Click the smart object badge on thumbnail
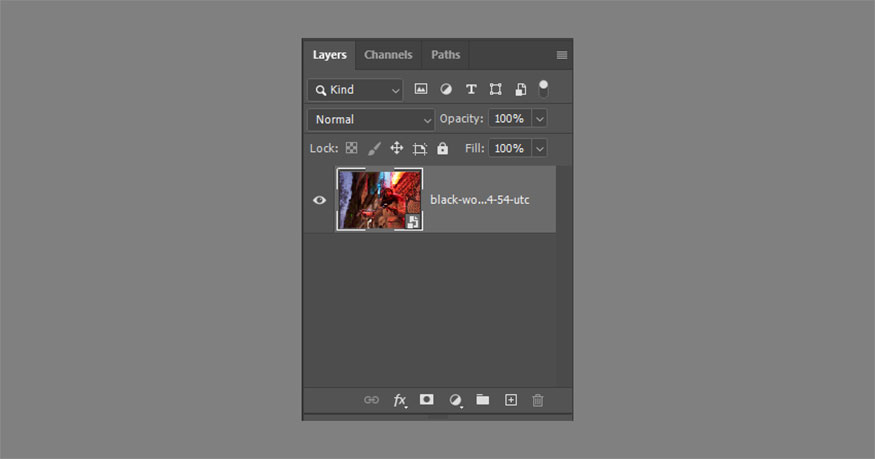This screenshot has height=459, width=875. tap(413, 221)
